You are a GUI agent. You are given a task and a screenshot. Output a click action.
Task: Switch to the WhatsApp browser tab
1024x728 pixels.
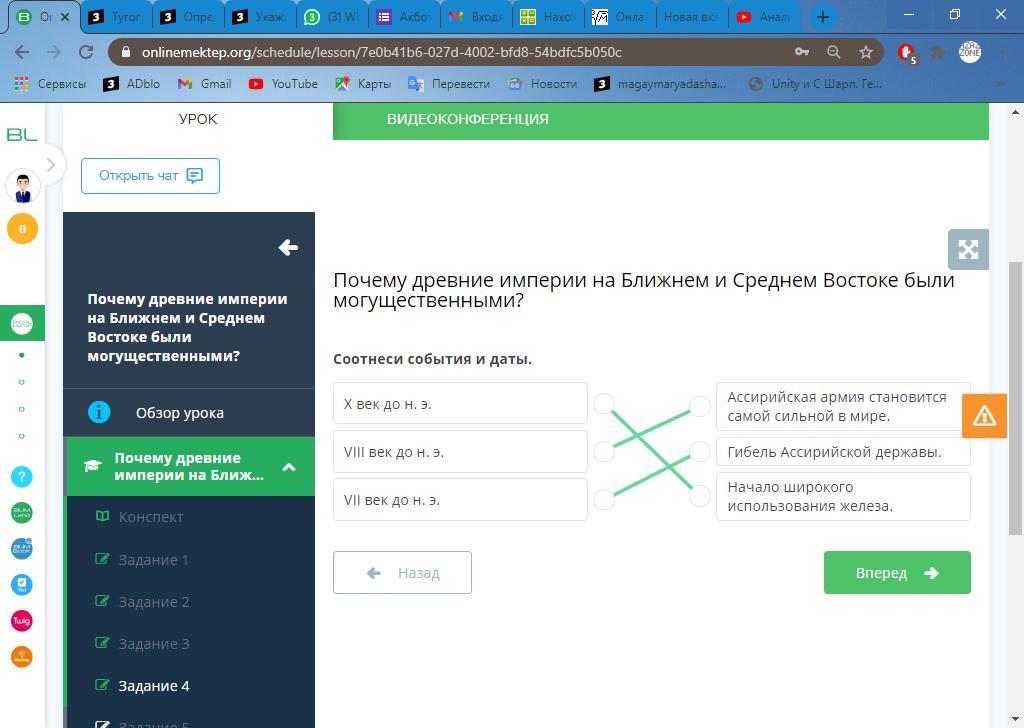pos(332,17)
